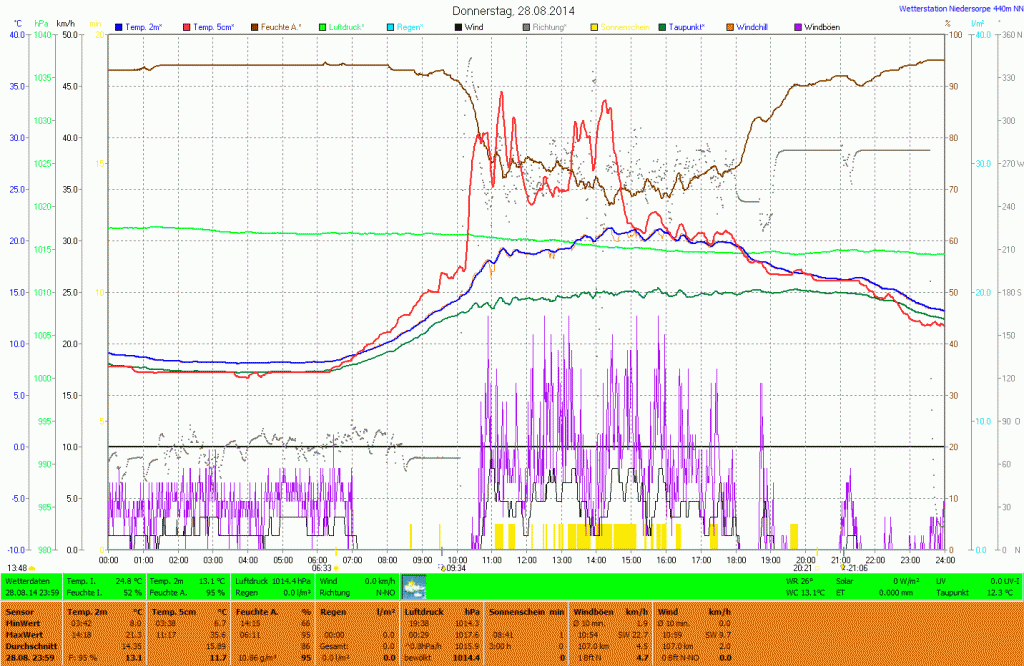The height and width of the screenshot is (666, 1024).
Task: Click the Wetterstation Niedersorpe 440m NN label
Action: tap(961, 8)
